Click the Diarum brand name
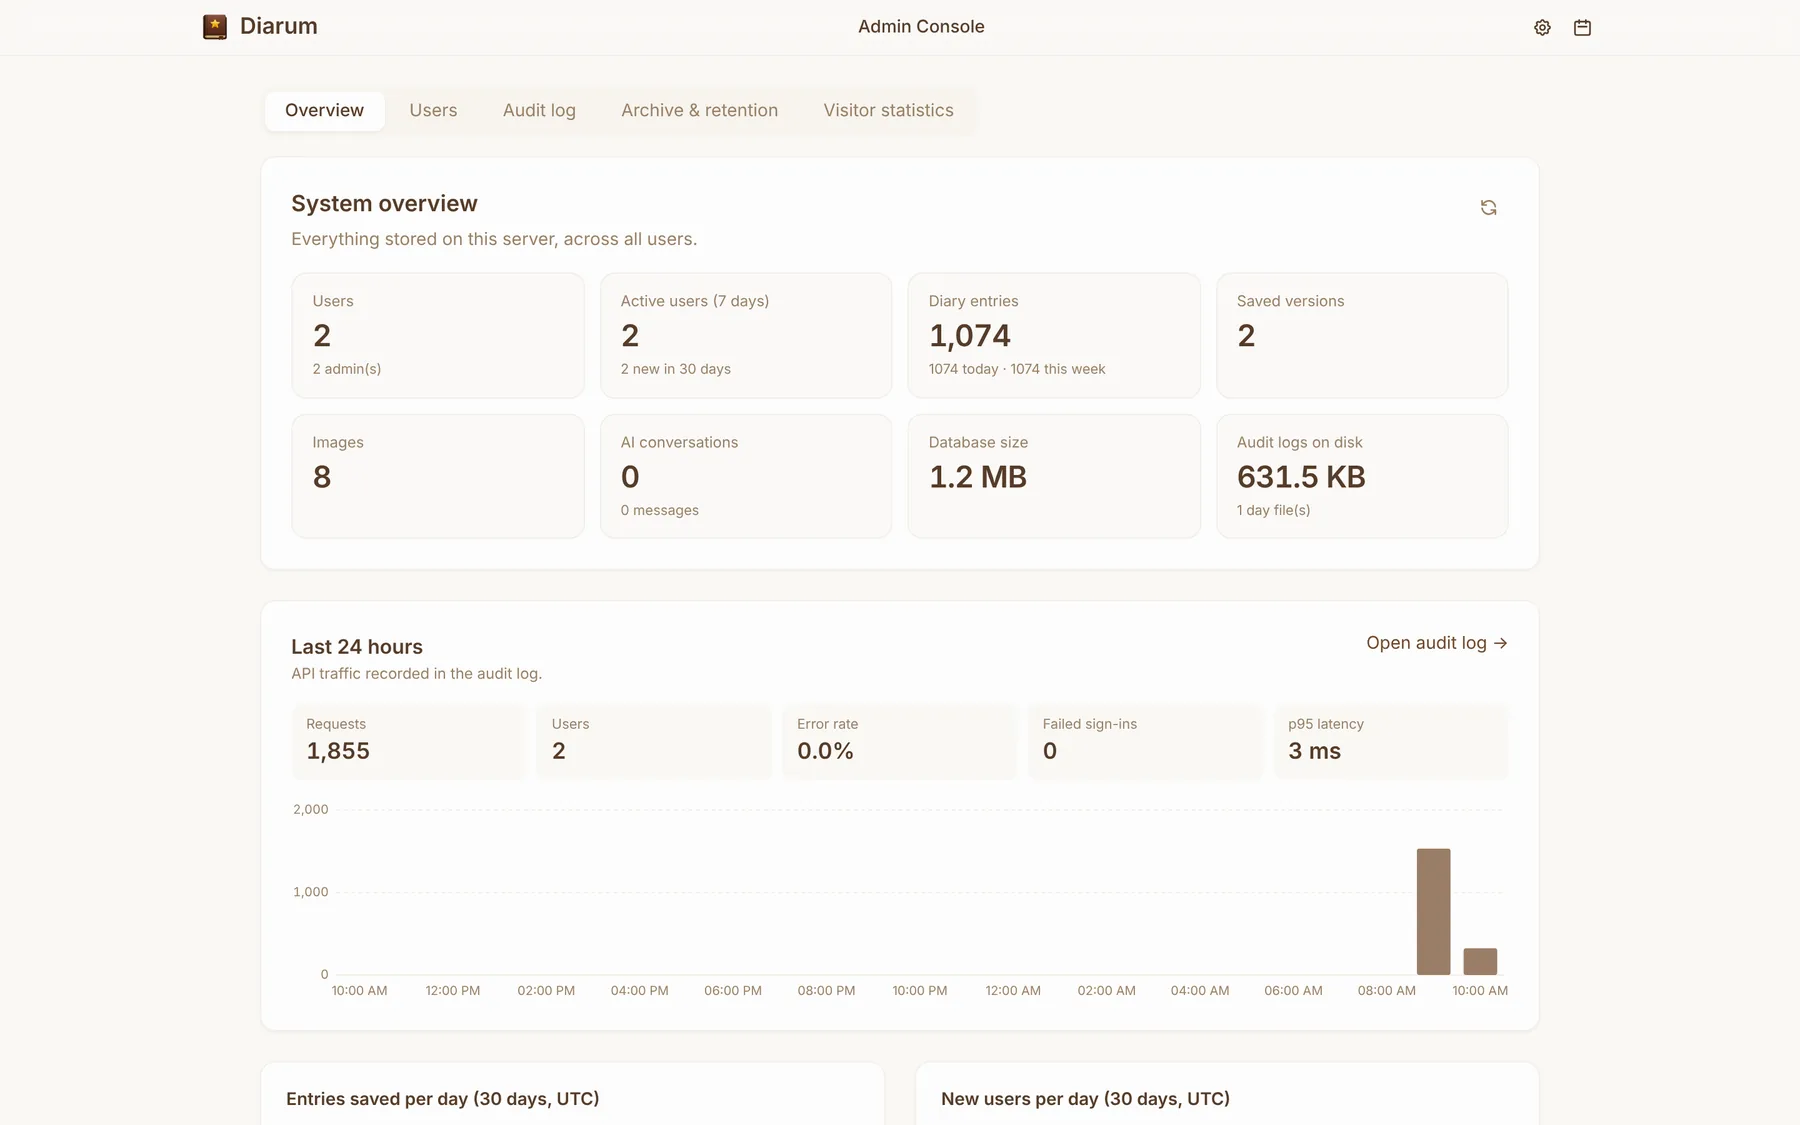The width and height of the screenshot is (1800, 1125). (x=278, y=27)
